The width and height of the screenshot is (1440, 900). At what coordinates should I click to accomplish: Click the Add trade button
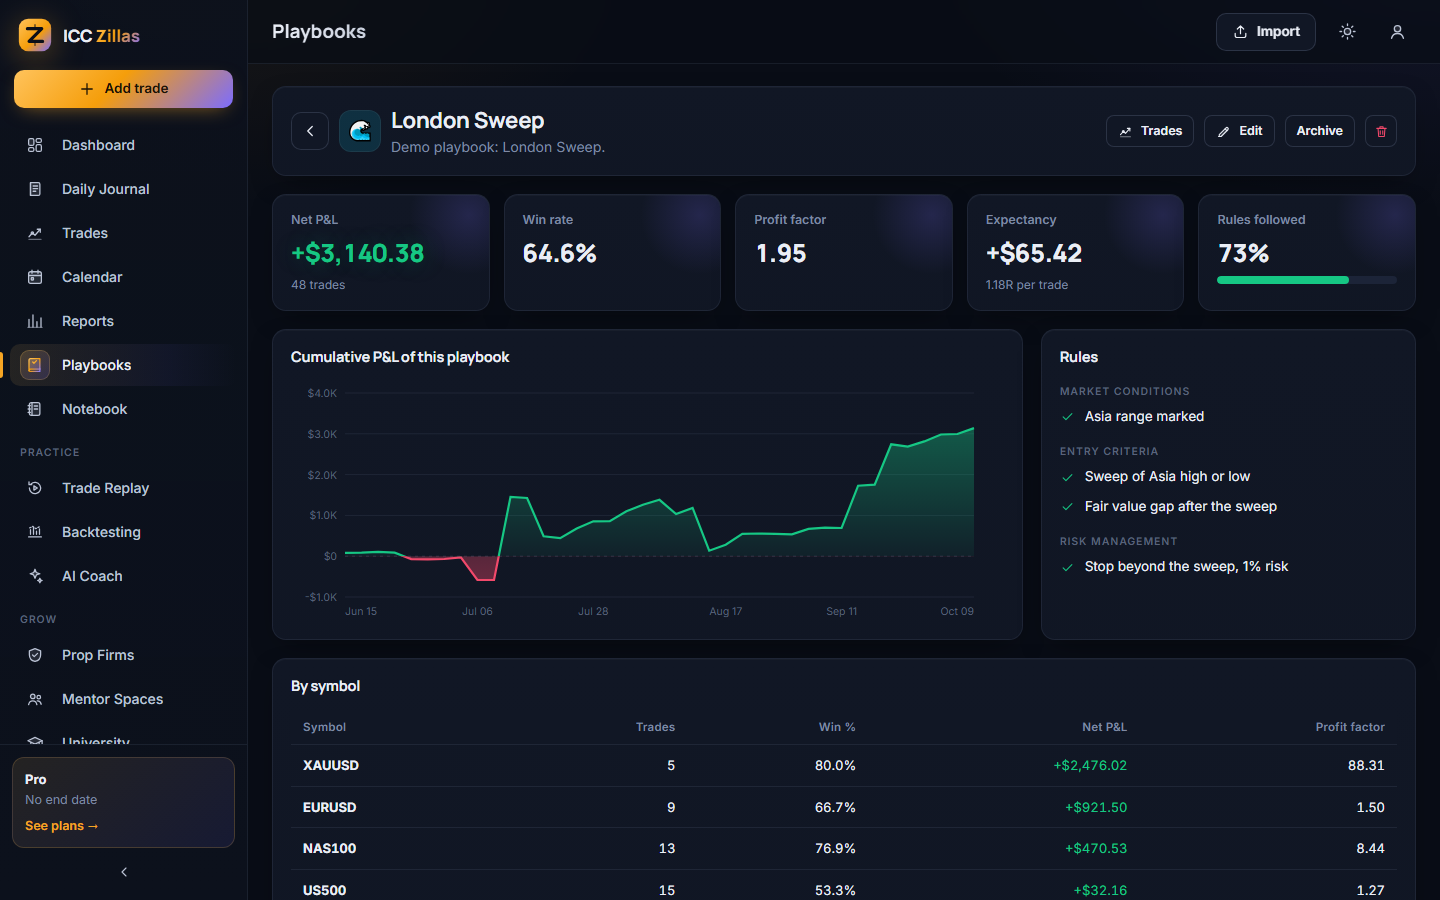tap(123, 89)
